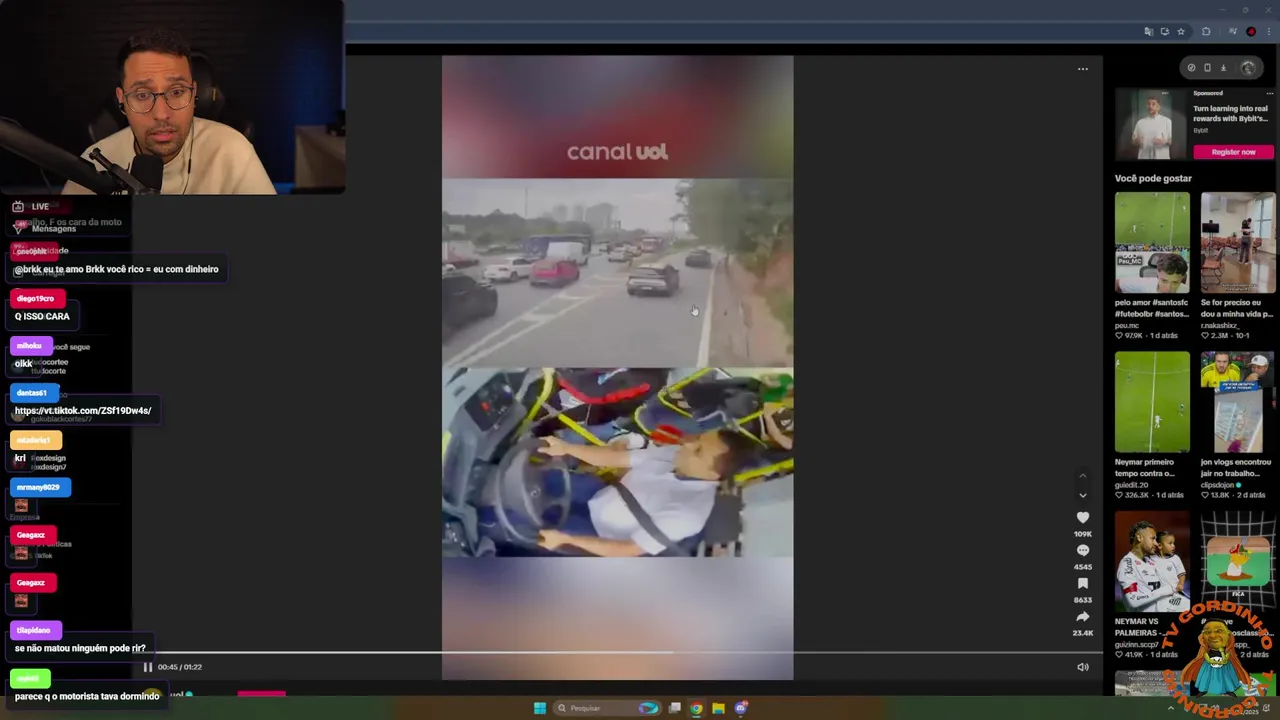Open the guizinn.sccp7 creator link
Image resolution: width=1280 pixels, height=720 pixels.
click(x=1138, y=644)
